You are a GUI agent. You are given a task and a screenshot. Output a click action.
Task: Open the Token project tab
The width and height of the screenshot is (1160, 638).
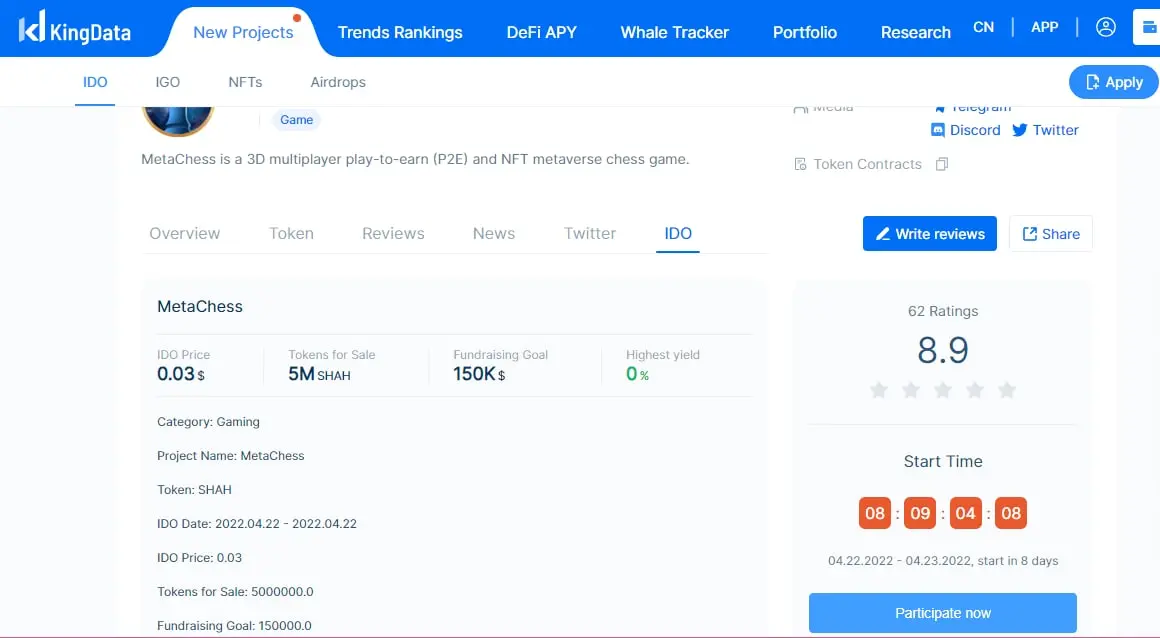[291, 234]
